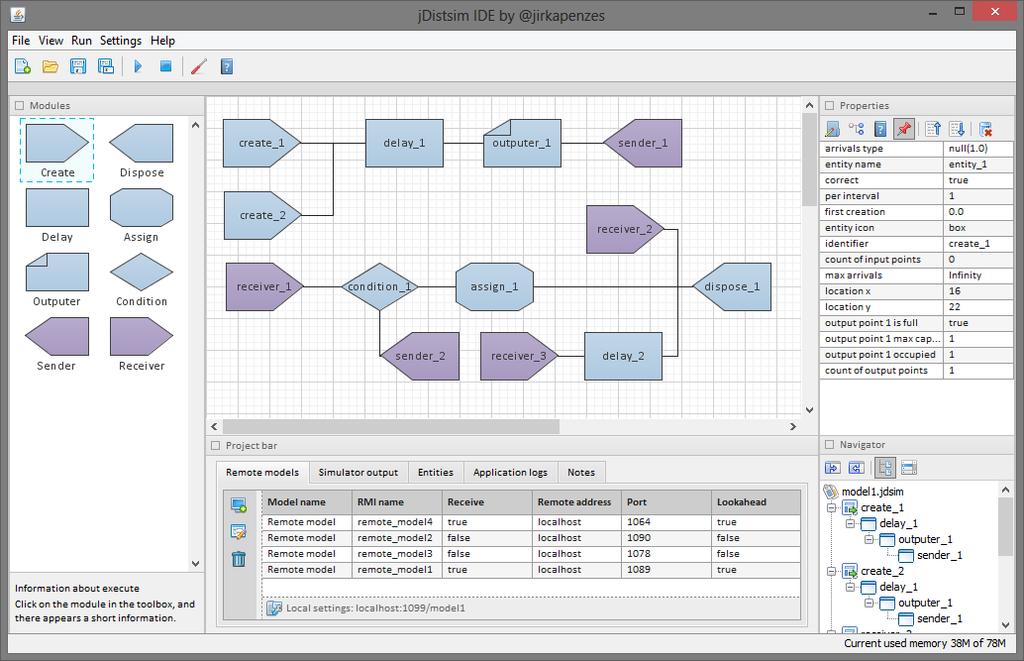Open the View menu
Viewport: 1024px width, 661px height.
[x=51, y=40]
